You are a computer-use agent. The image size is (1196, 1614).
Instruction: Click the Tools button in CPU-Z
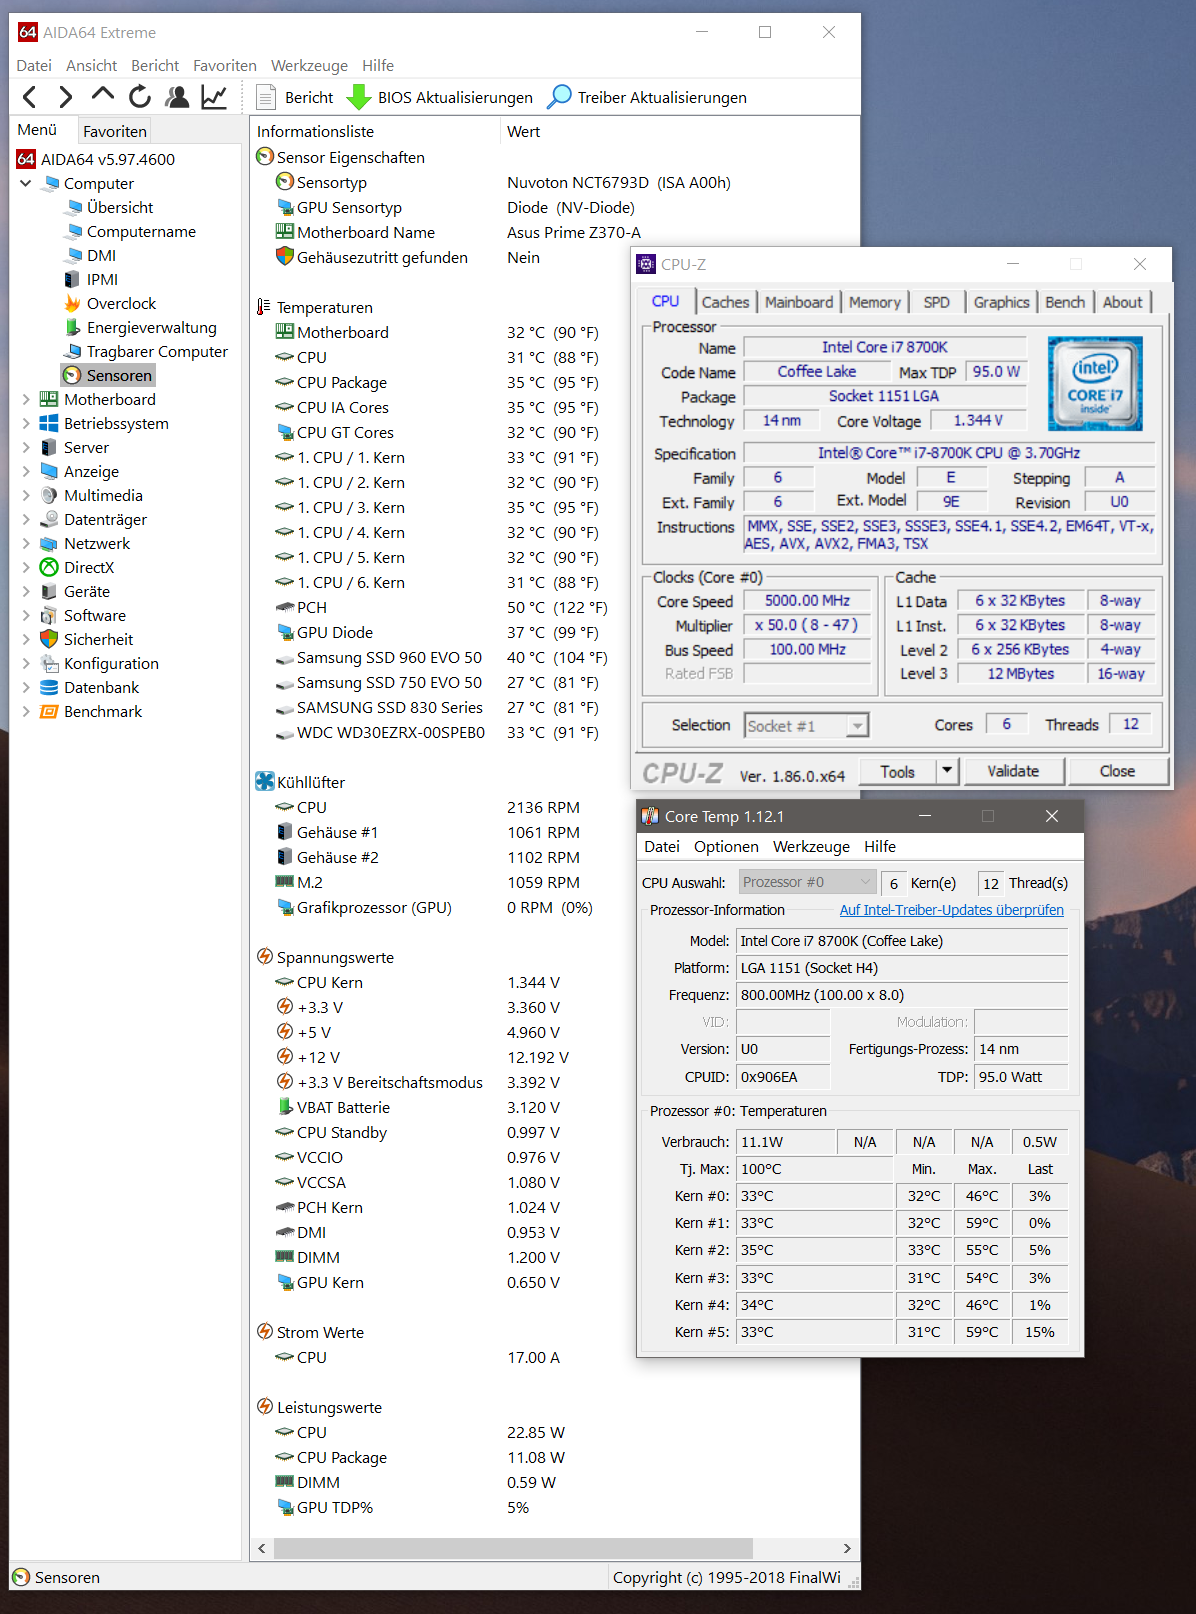[897, 771]
